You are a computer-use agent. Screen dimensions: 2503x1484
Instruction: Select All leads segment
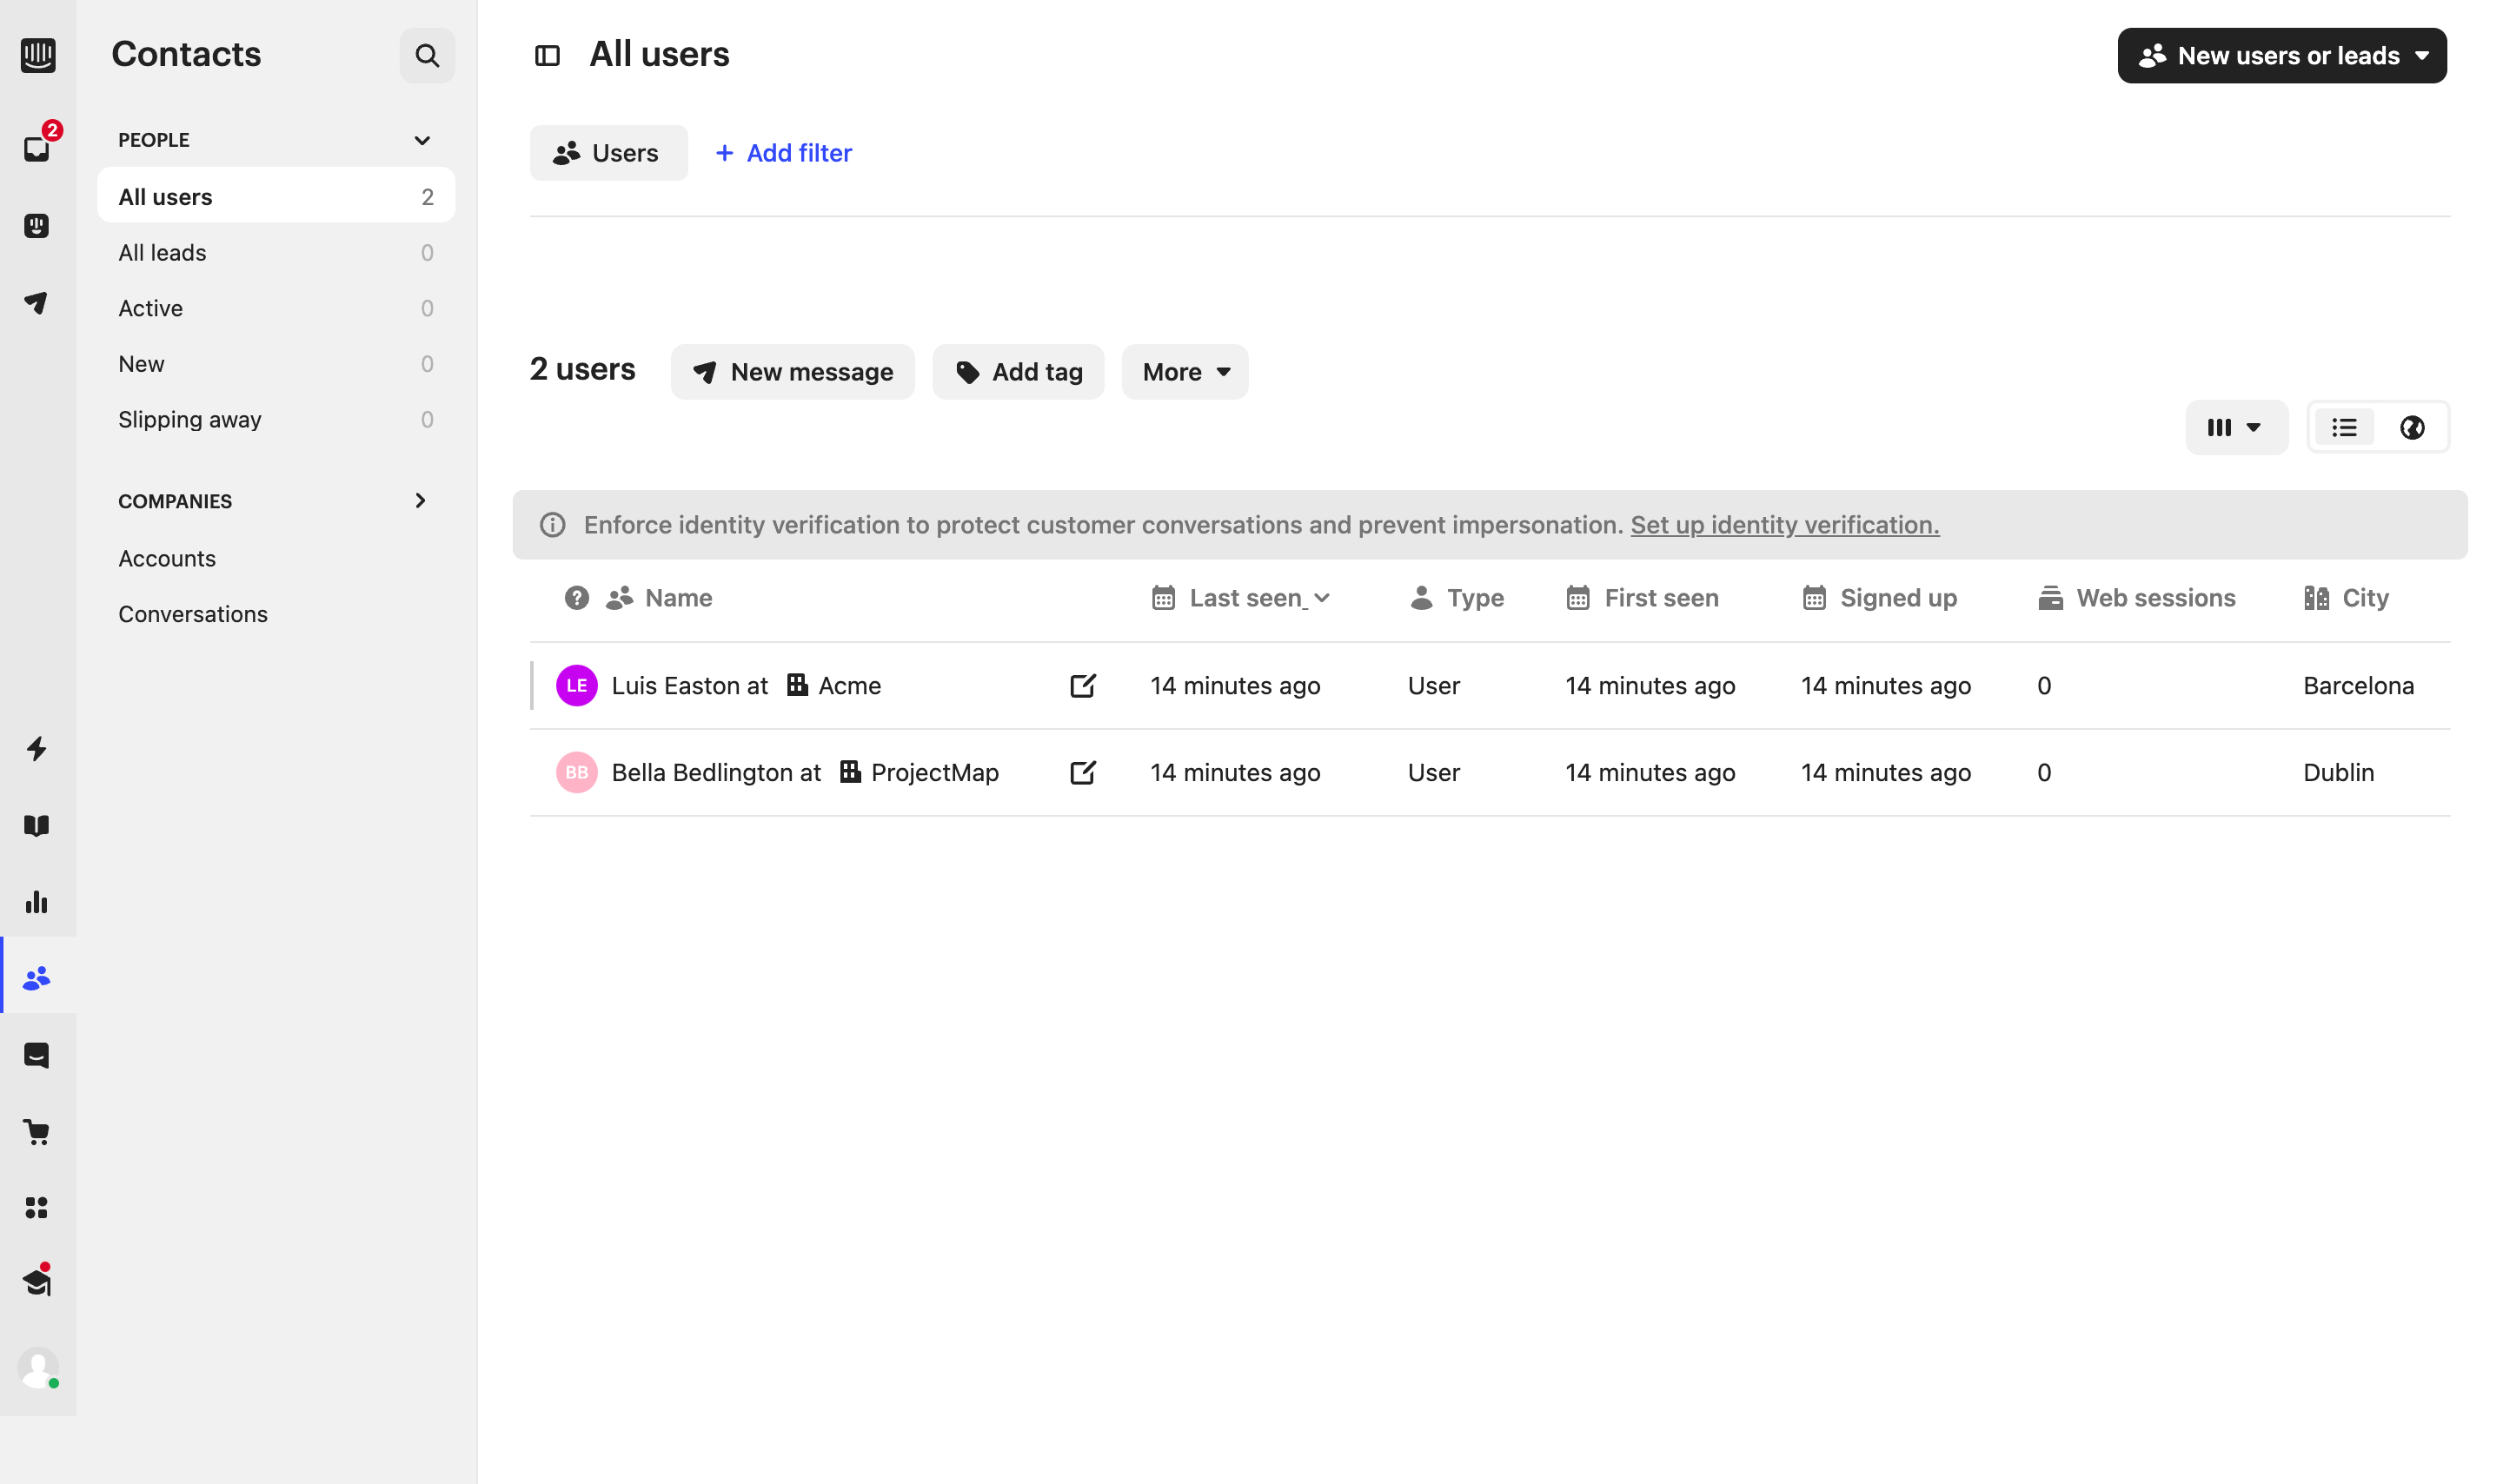[276, 253]
